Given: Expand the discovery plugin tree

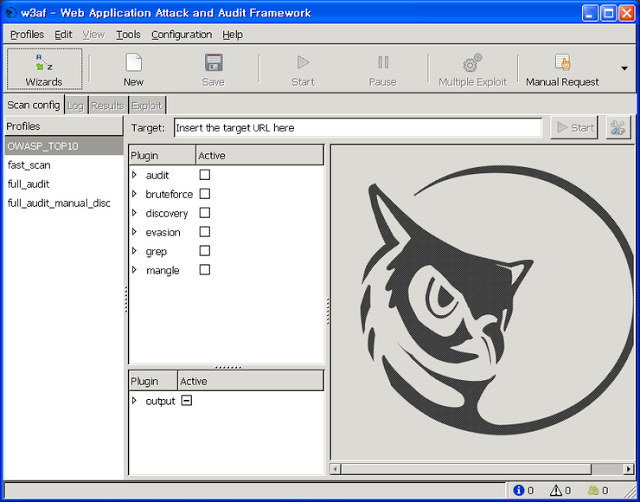Looking at the screenshot, I should (x=134, y=213).
